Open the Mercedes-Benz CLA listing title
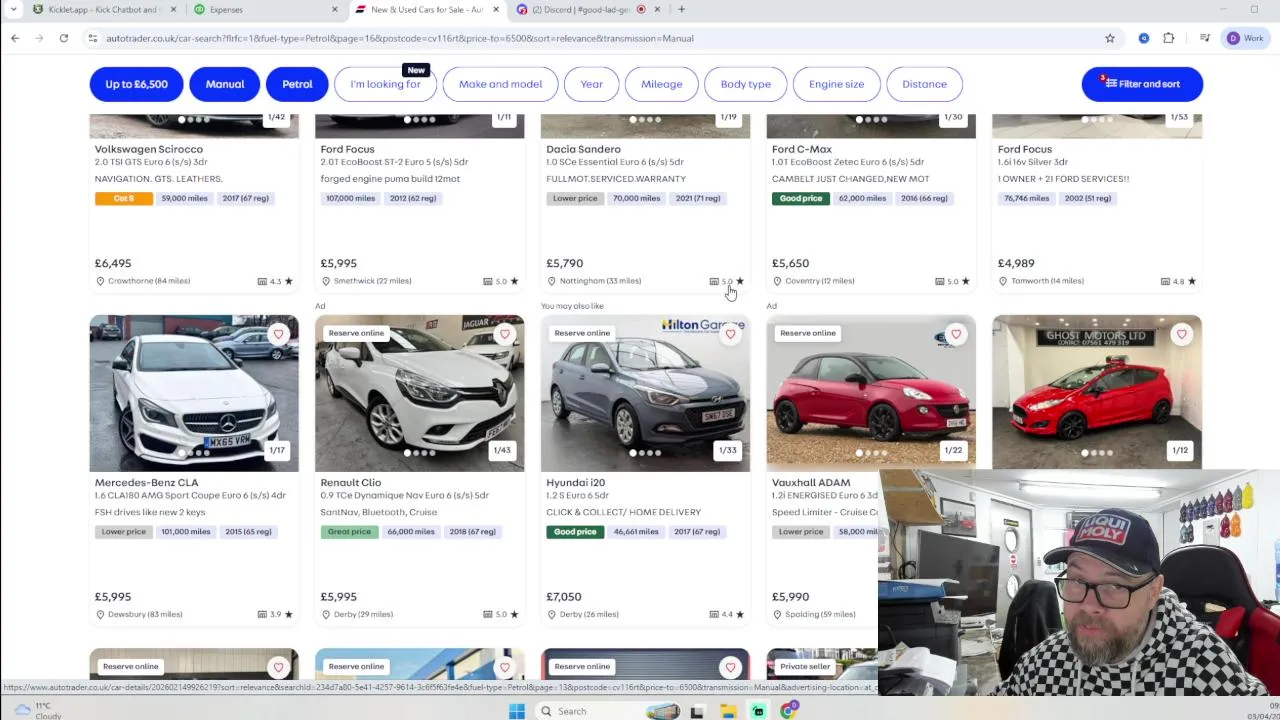1280x720 pixels. tap(147, 483)
